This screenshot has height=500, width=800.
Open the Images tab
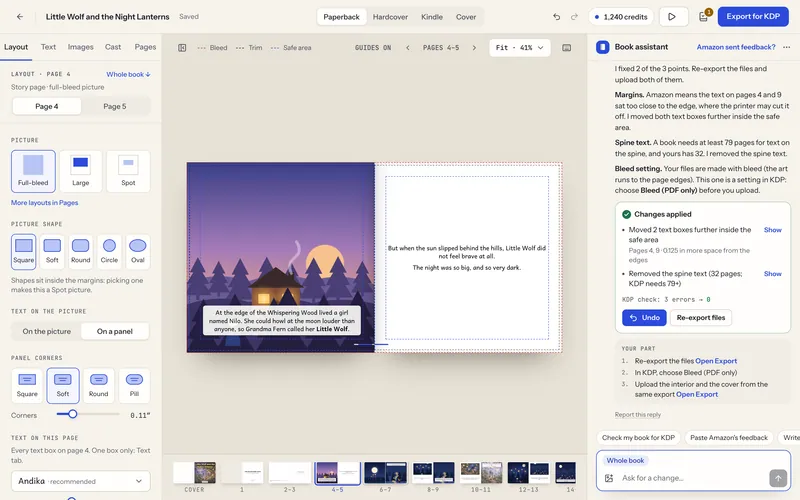click(x=81, y=47)
